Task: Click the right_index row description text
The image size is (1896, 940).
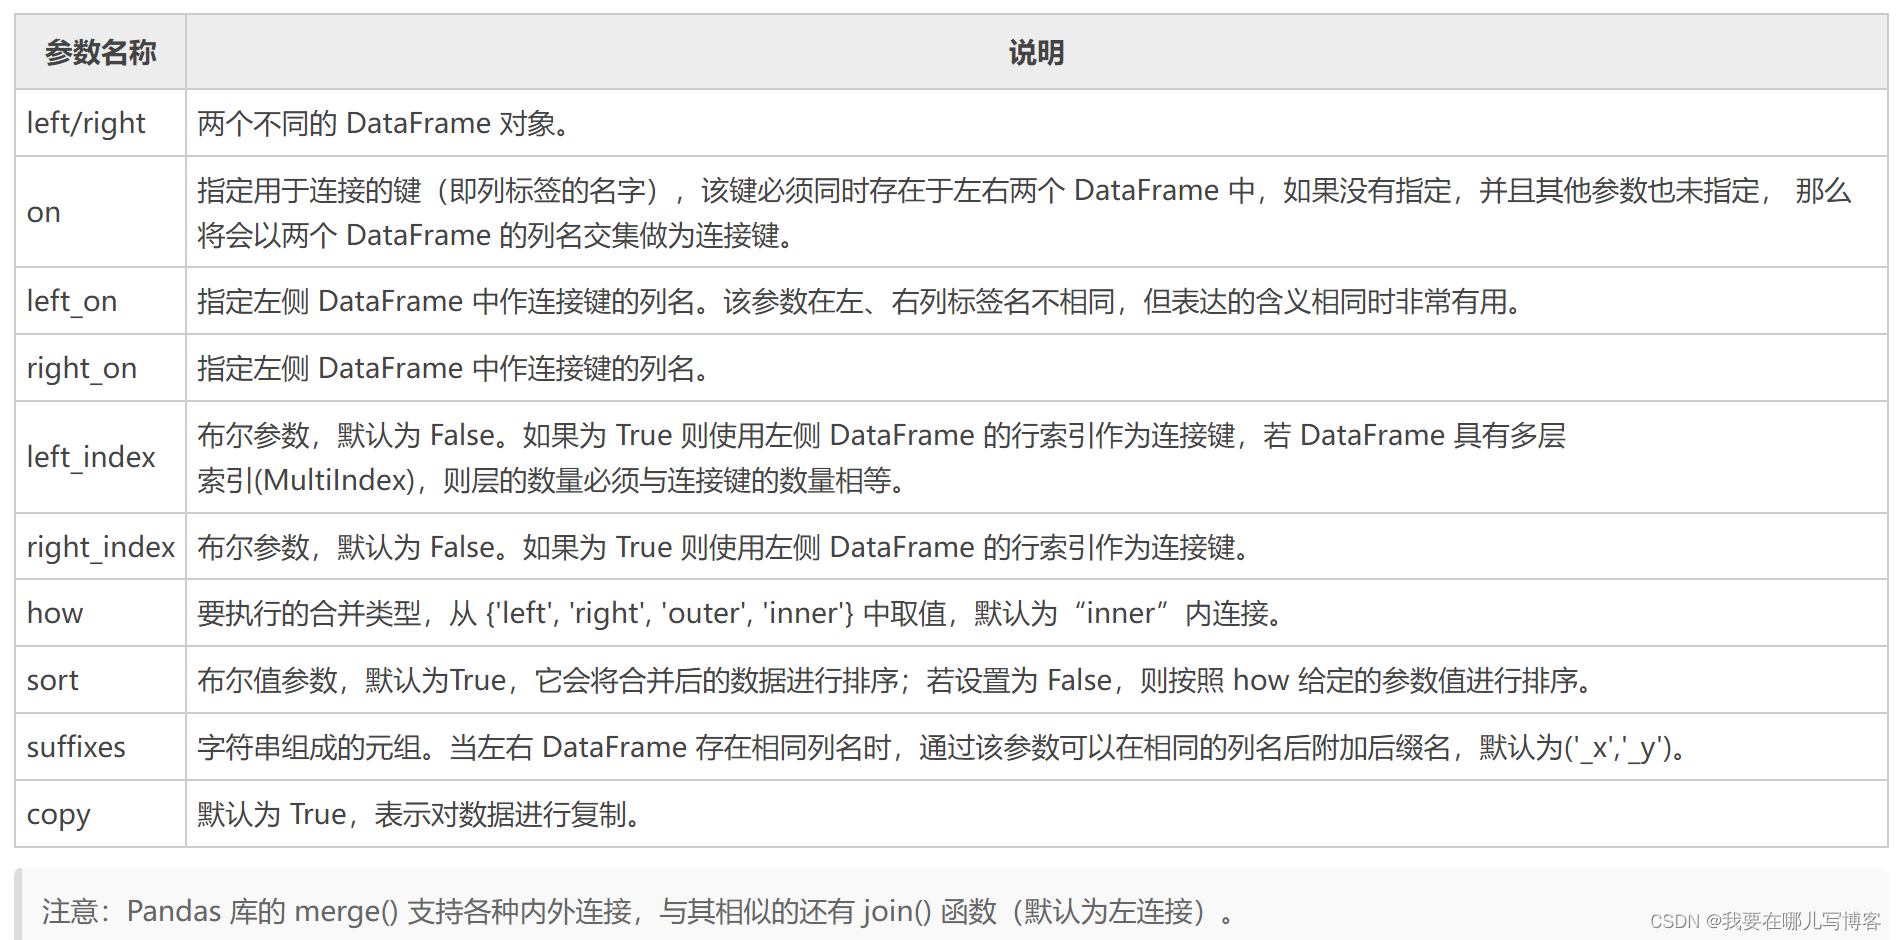Action: click(724, 547)
